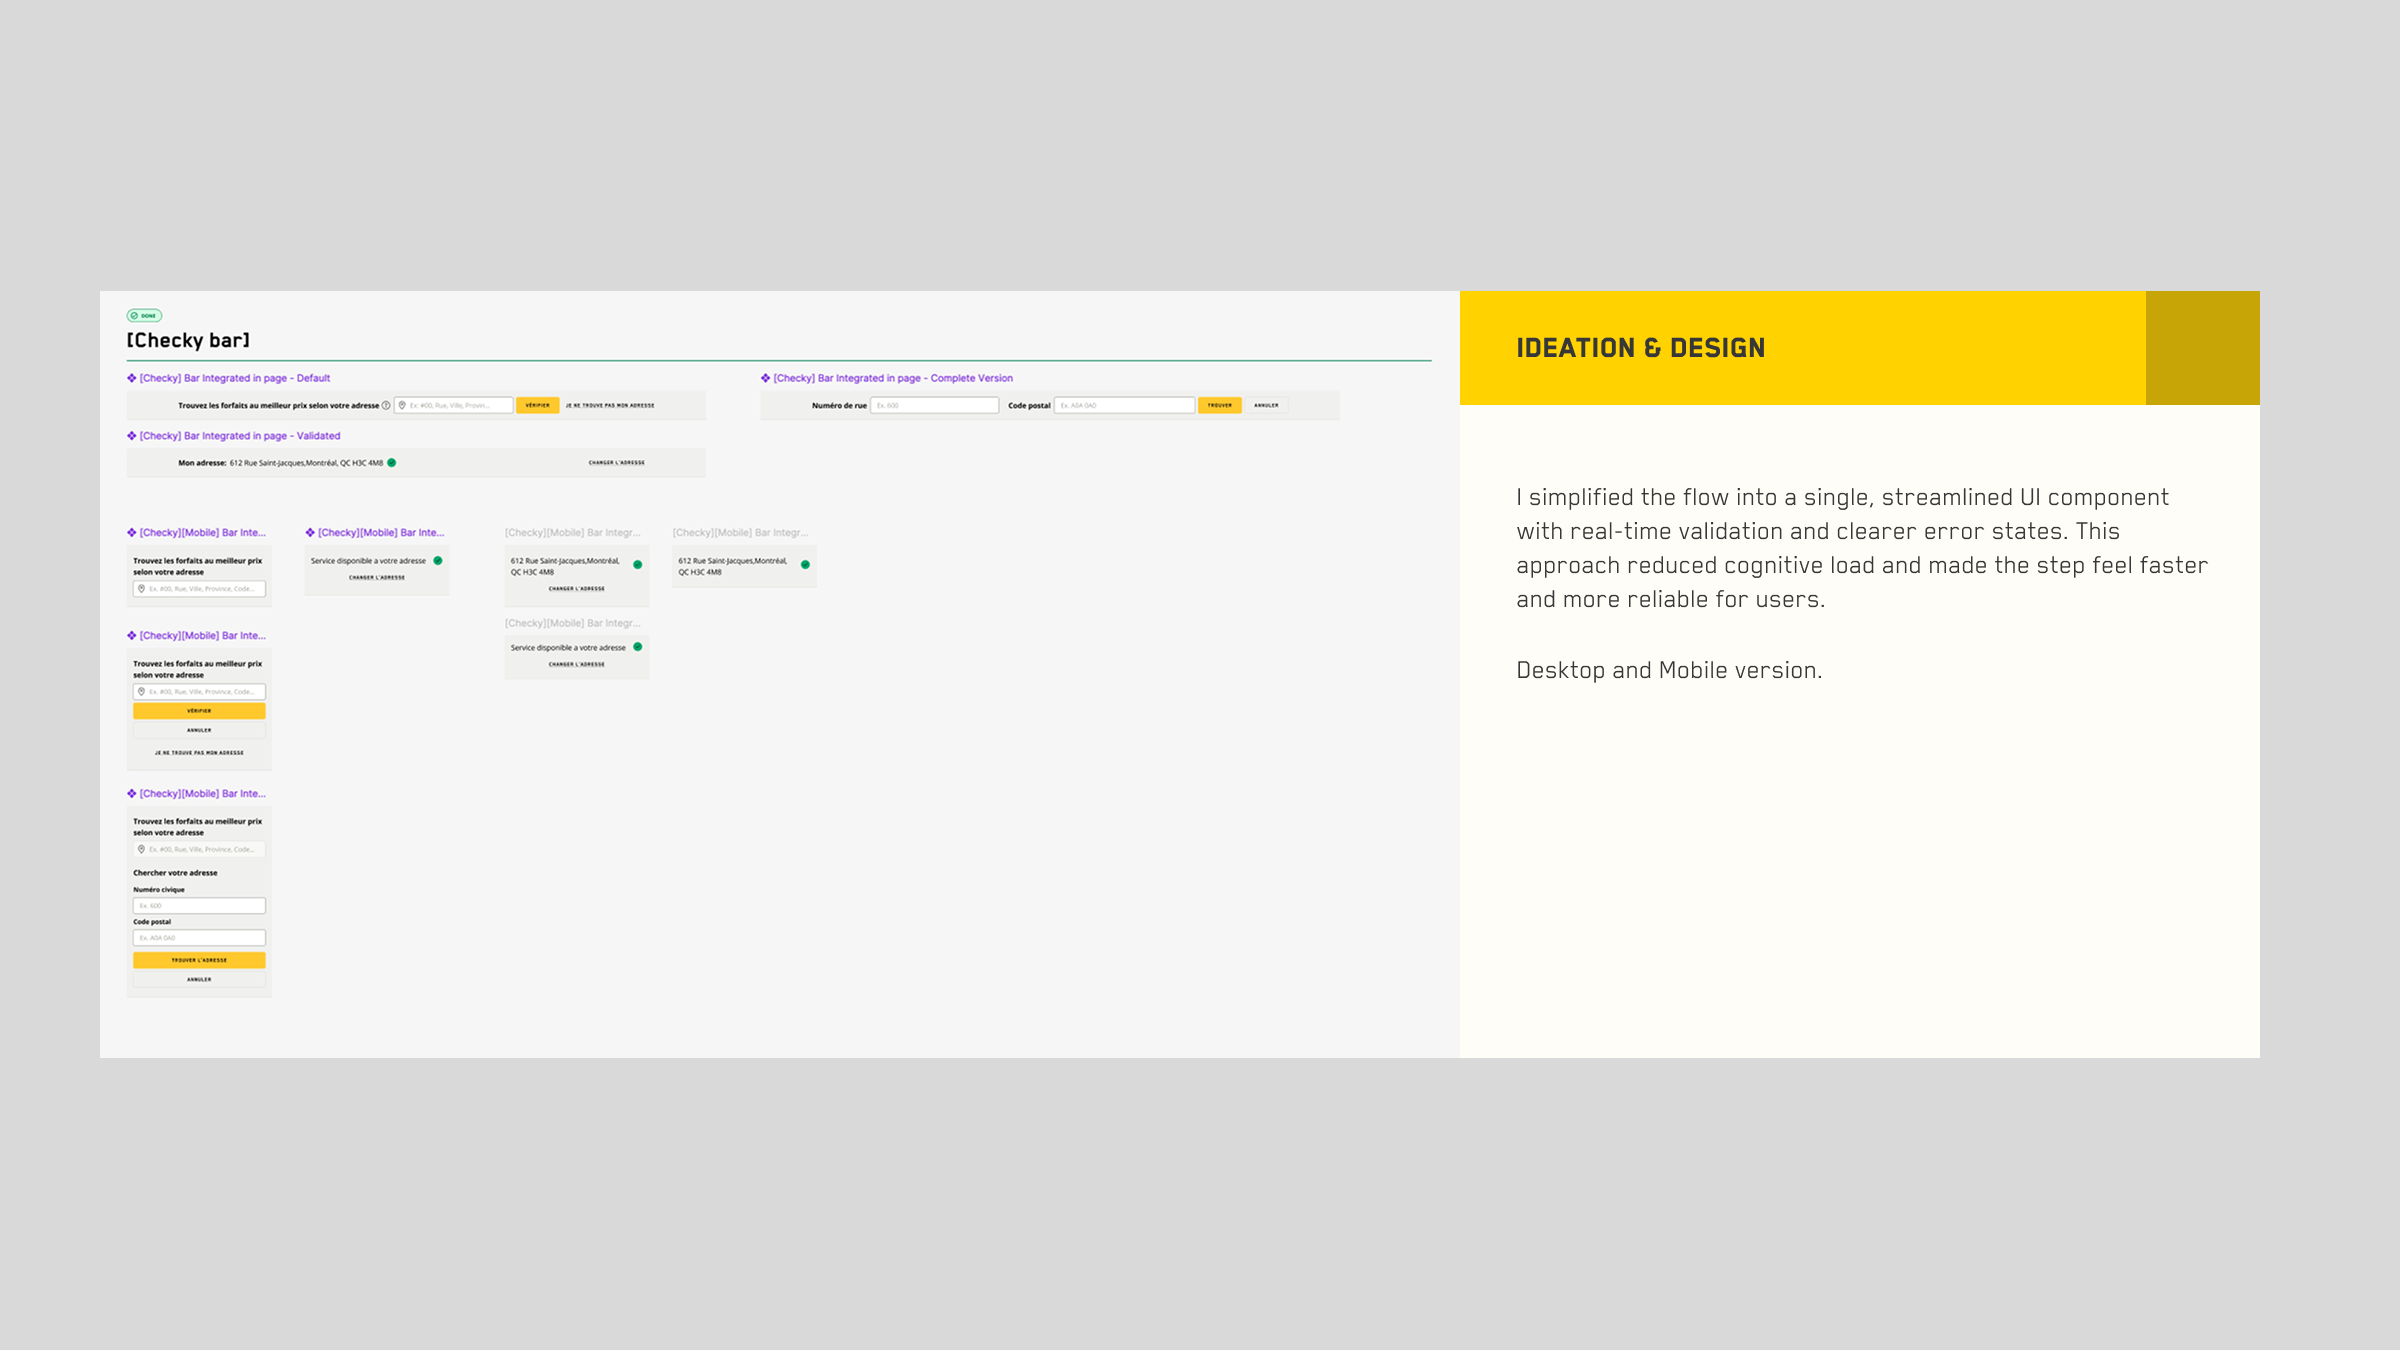Select '[Checky] Bar Integrated in page - Complete Version' label
Image resolution: width=2400 pixels, height=1350 pixels.
[x=892, y=378]
